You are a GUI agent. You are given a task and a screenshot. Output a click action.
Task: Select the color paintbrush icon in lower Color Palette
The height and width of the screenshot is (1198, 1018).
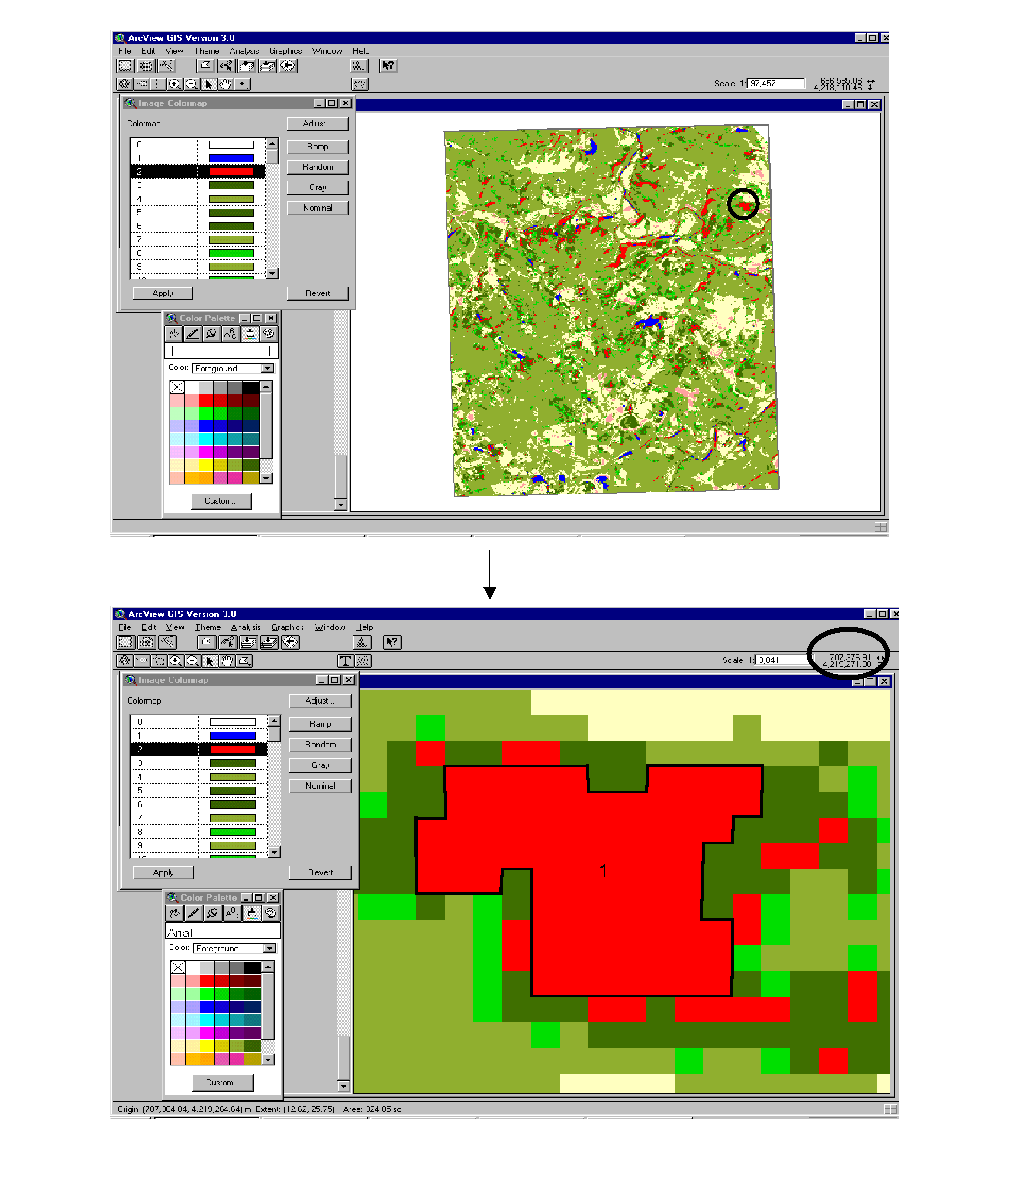(250, 913)
